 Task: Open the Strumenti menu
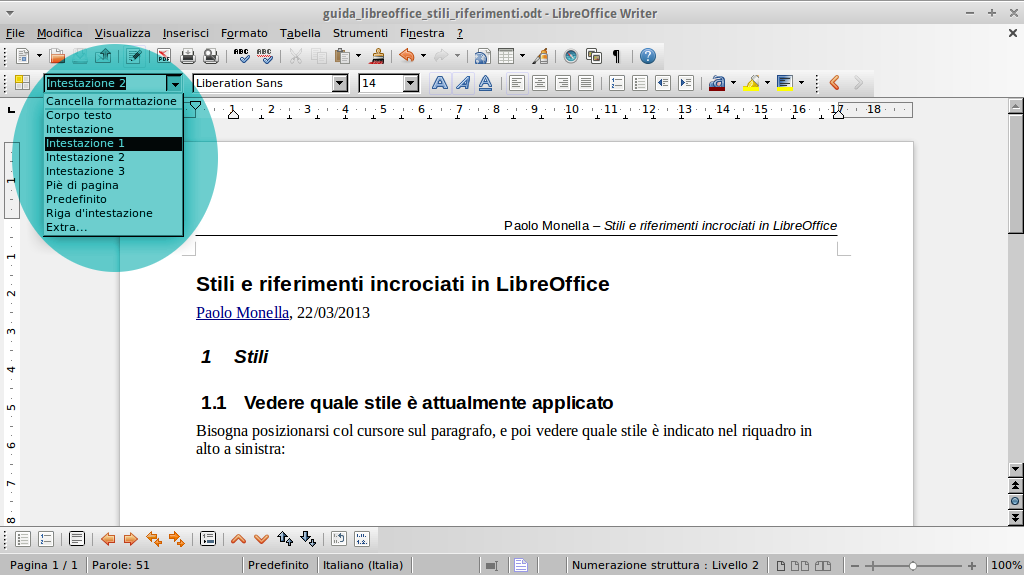tap(360, 33)
